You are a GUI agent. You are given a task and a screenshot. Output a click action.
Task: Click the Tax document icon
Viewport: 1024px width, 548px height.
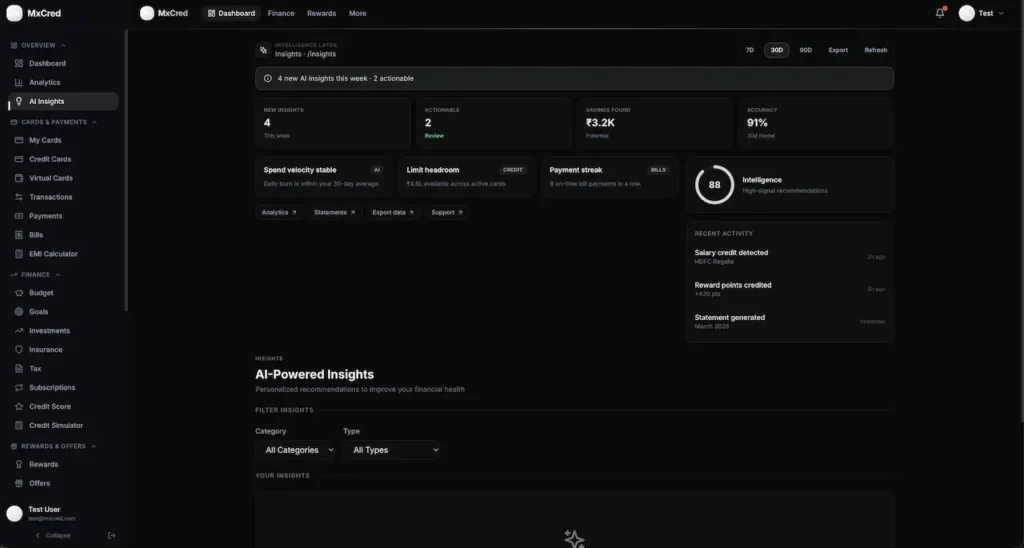point(19,368)
